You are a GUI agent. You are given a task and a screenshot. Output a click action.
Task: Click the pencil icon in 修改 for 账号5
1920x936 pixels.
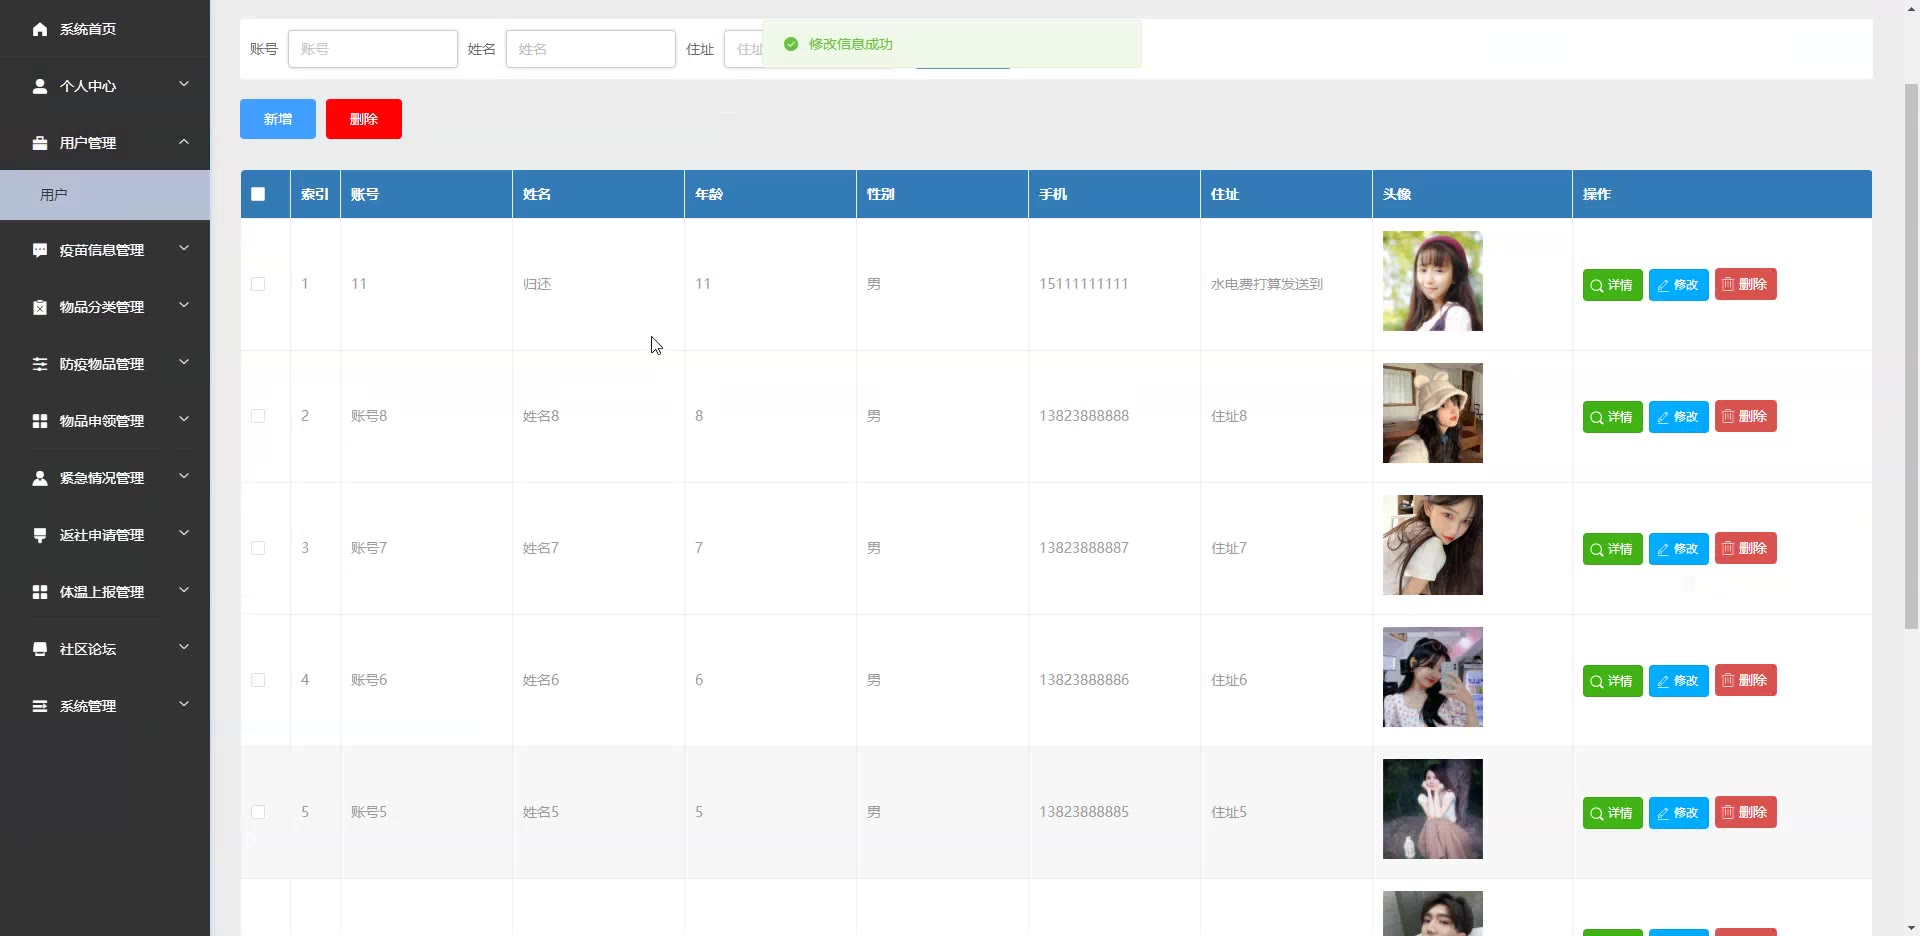1663,813
